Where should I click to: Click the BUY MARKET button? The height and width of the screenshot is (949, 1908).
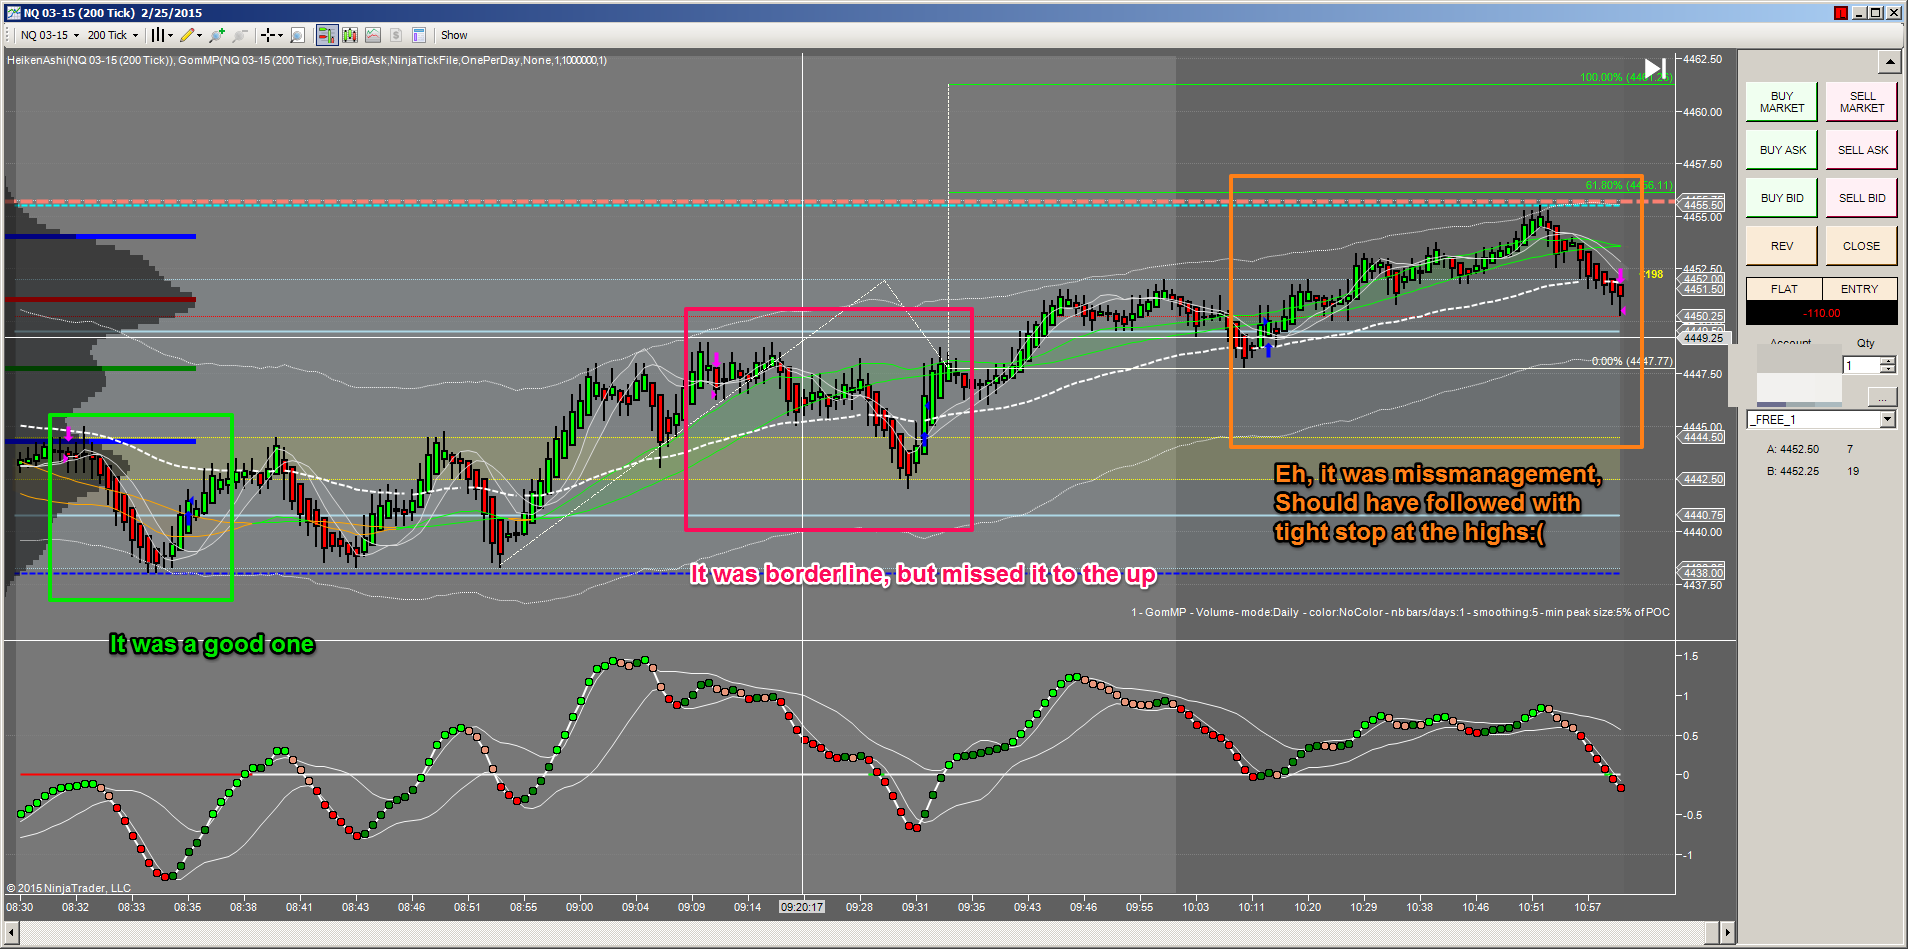tap(1782, 102)
